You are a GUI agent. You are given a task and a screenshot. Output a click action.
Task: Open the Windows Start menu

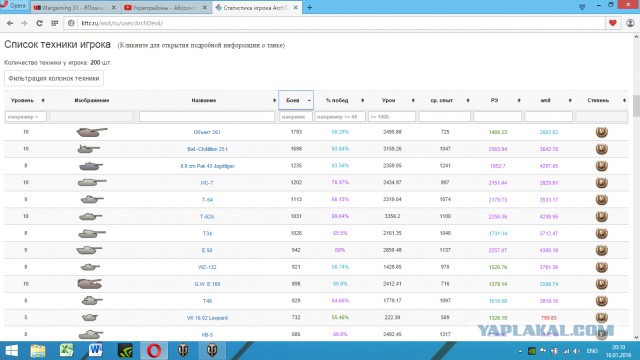click(x=11, y=351)
